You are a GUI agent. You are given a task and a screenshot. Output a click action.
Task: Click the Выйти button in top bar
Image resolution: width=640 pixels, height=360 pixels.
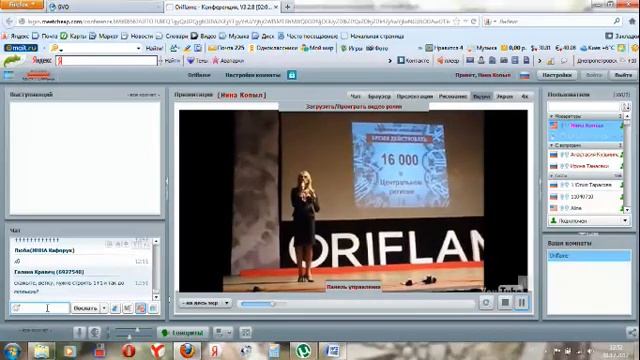click(623, 75)
